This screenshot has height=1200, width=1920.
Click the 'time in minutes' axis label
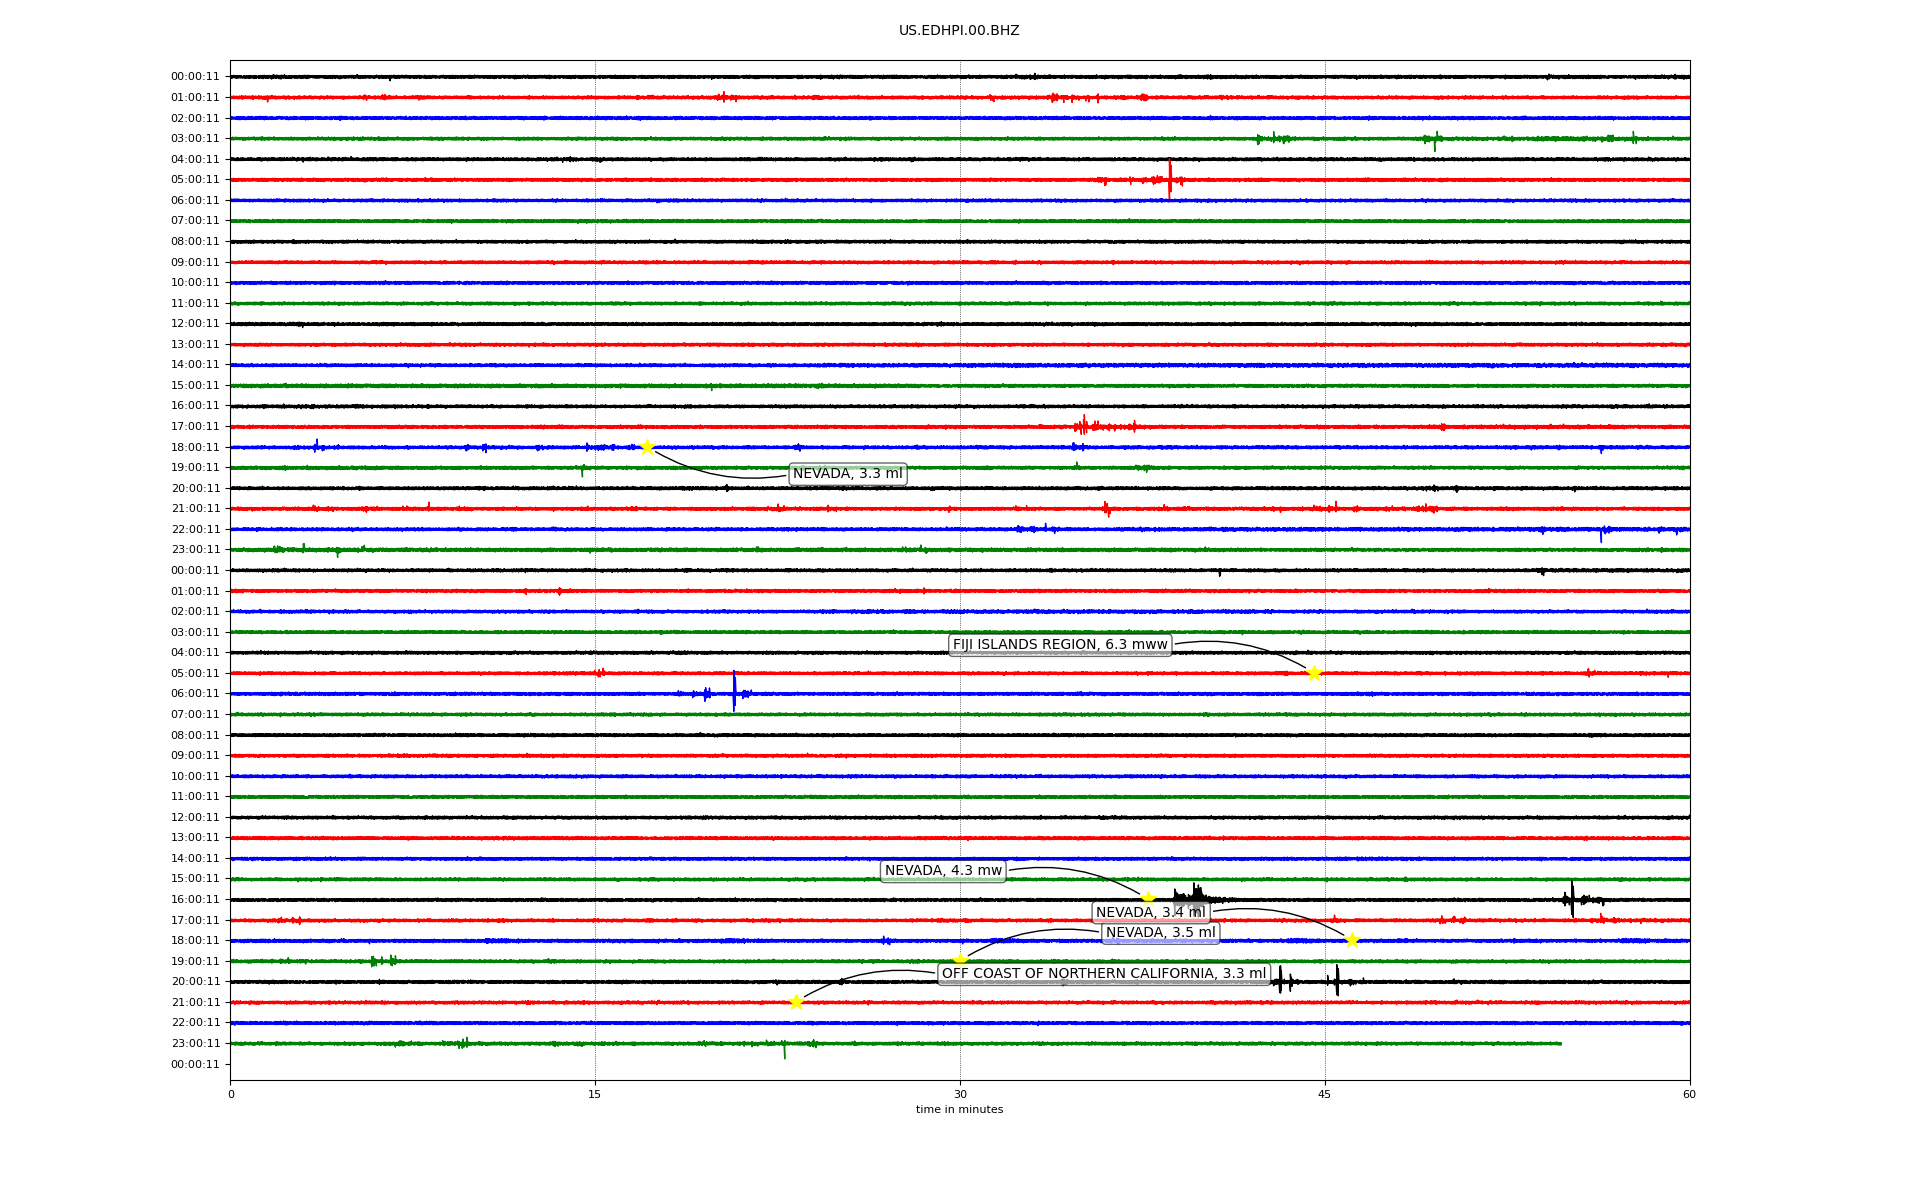[x=959, y=1109]
